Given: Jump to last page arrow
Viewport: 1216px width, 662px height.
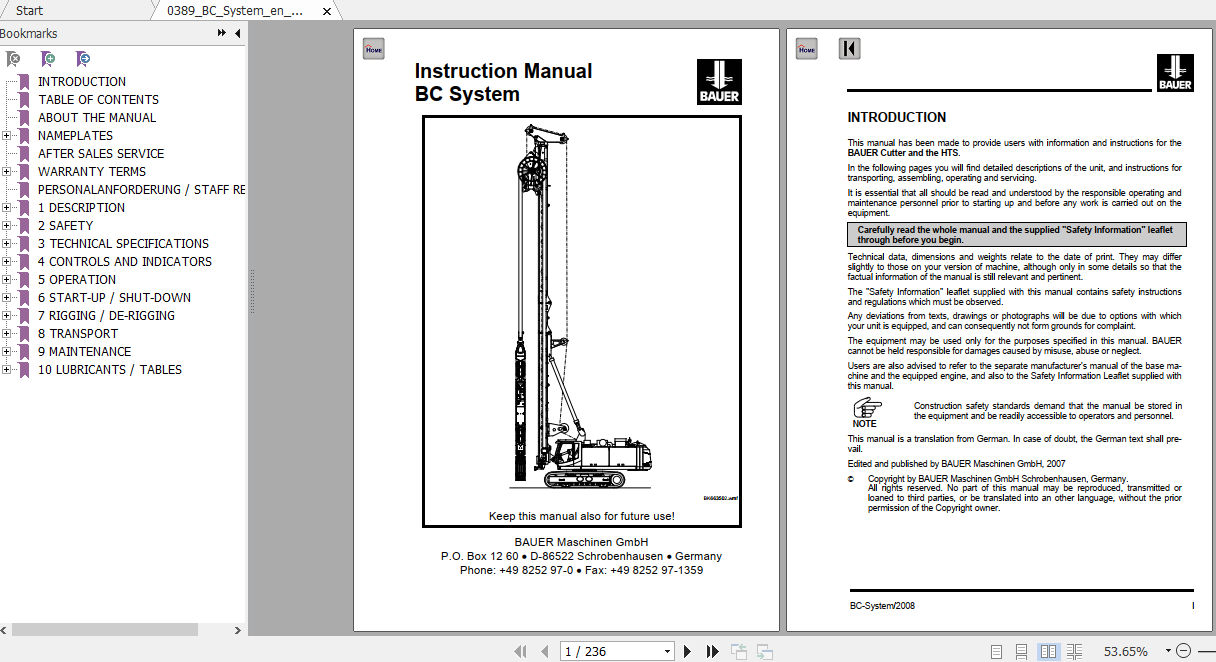Looking at the screenshot, I should 712,651.
